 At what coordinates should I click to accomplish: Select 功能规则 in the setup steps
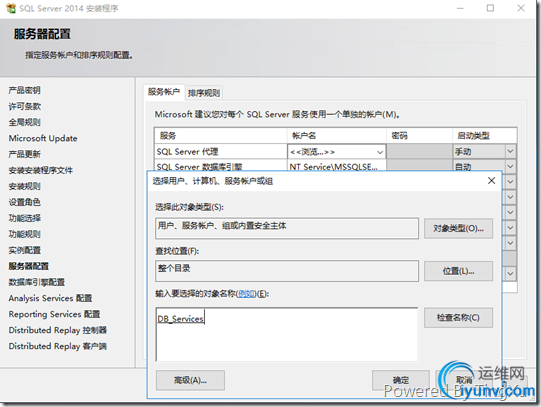[x=24, y=234]
